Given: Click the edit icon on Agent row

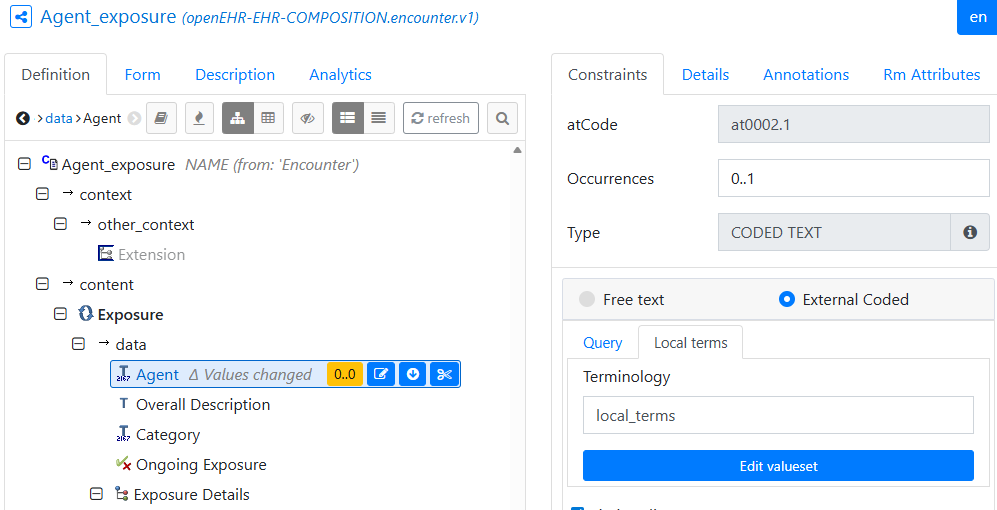Looking at the screenshot, I should [x=380, y=374].
